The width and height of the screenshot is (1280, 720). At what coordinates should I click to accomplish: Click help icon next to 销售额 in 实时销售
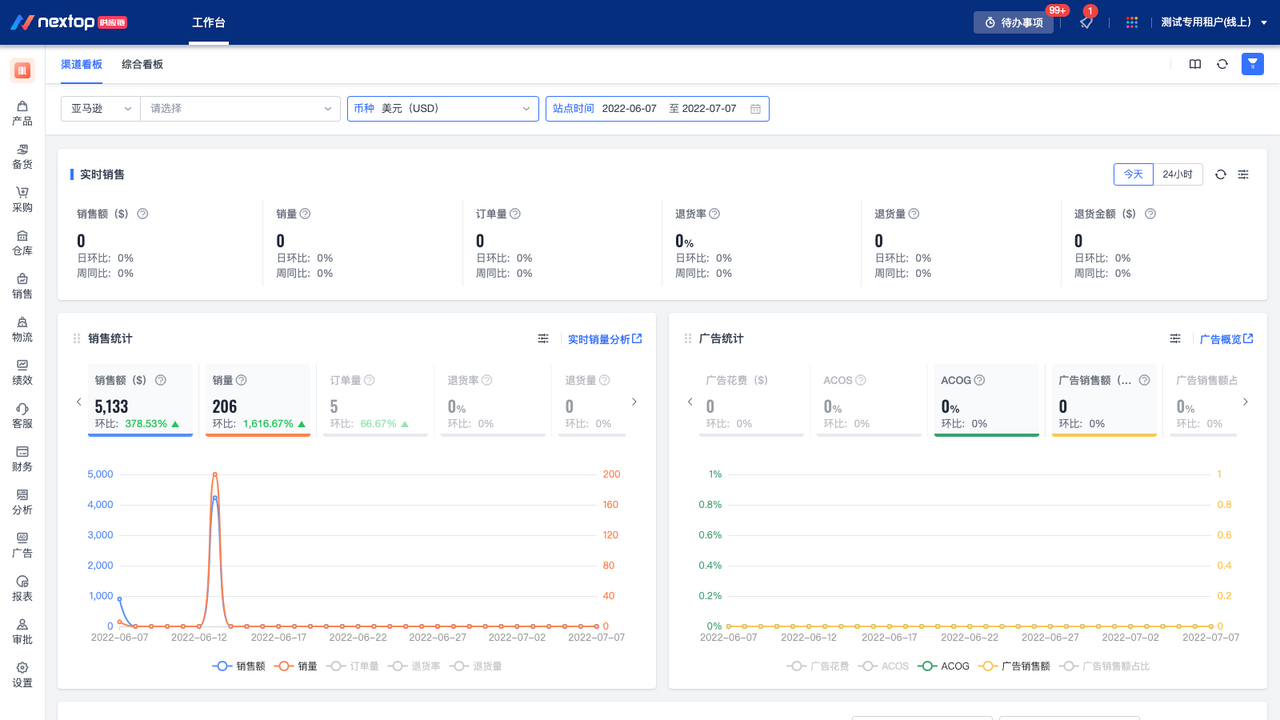pos(142,213)
